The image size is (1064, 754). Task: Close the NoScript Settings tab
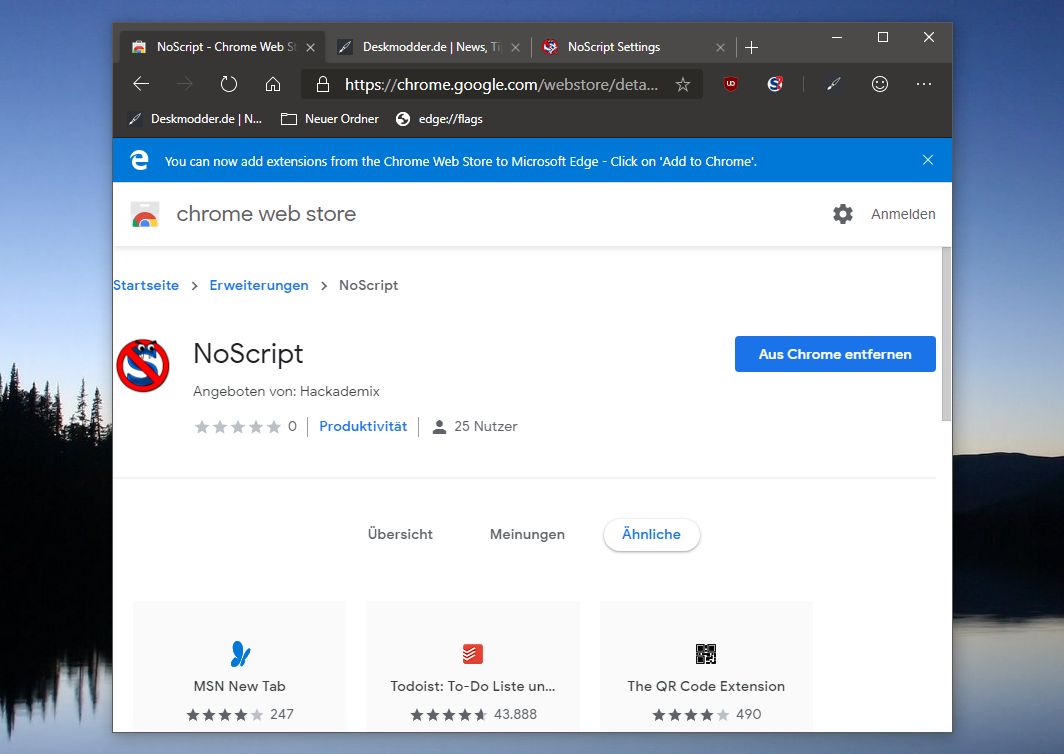[x=721, y=48]
